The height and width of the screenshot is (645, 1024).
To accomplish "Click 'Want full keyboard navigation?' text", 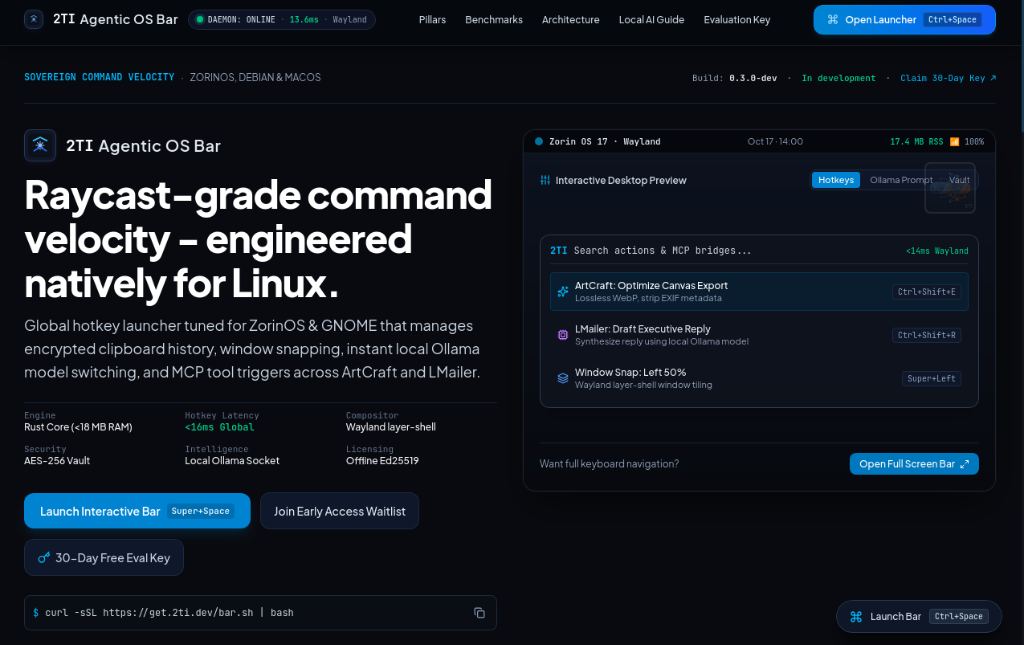I will pos(609,464).
